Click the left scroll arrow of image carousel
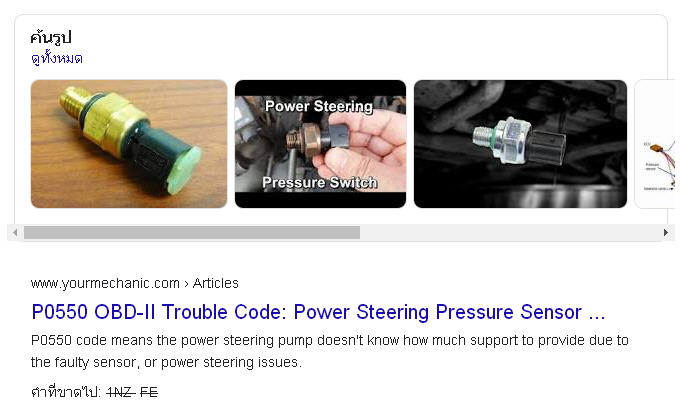This screenshot has height=406, width=691. (15, 232)
